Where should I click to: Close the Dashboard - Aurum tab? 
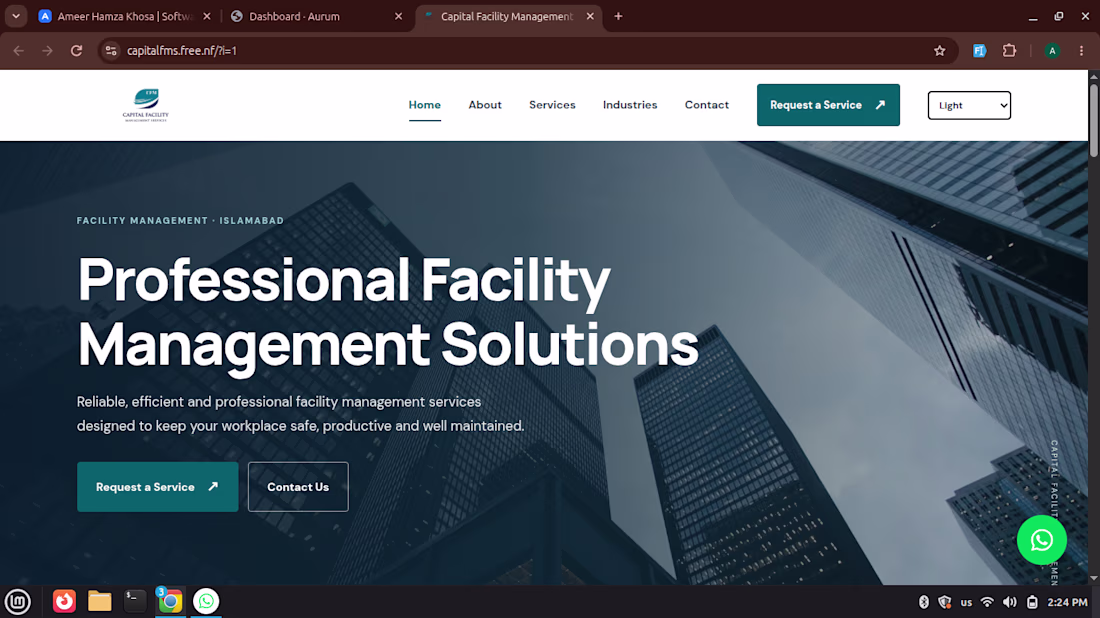coord(398,16)
